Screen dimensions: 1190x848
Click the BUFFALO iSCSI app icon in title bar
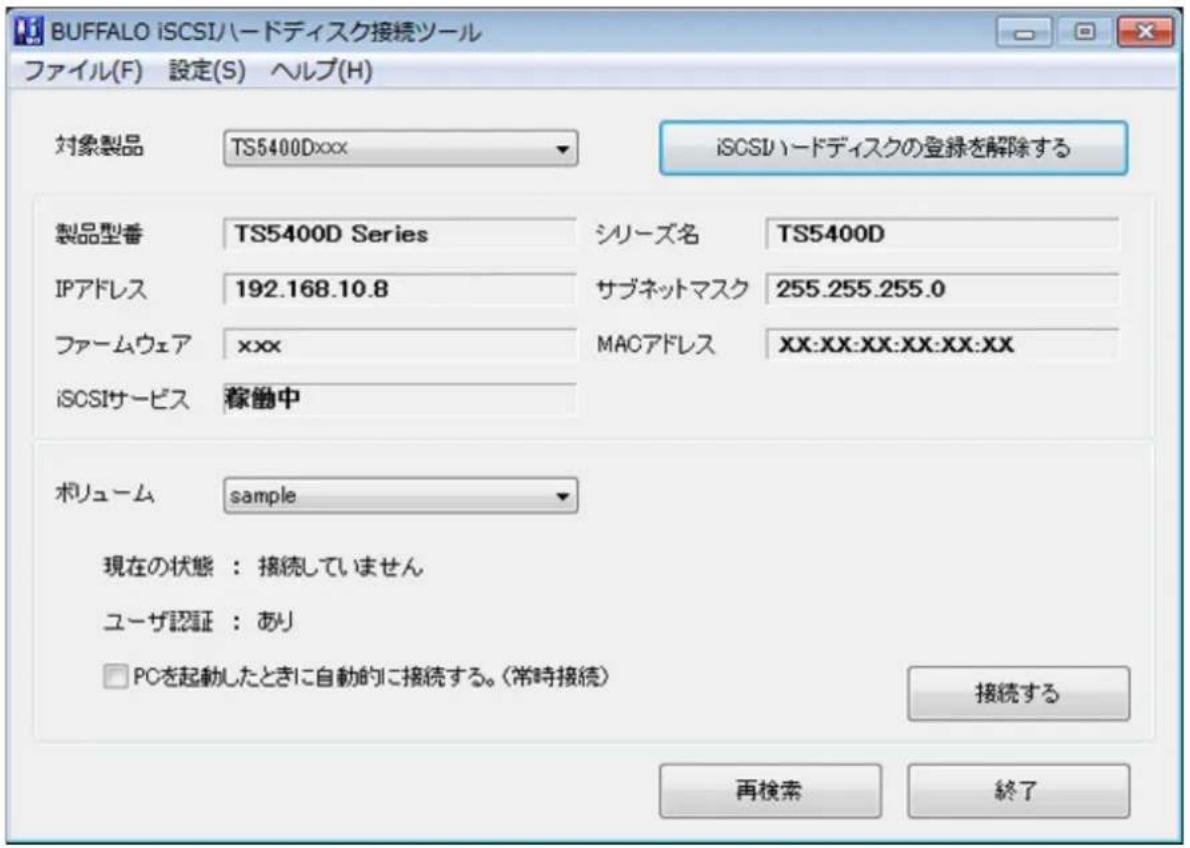click(29, 32)
